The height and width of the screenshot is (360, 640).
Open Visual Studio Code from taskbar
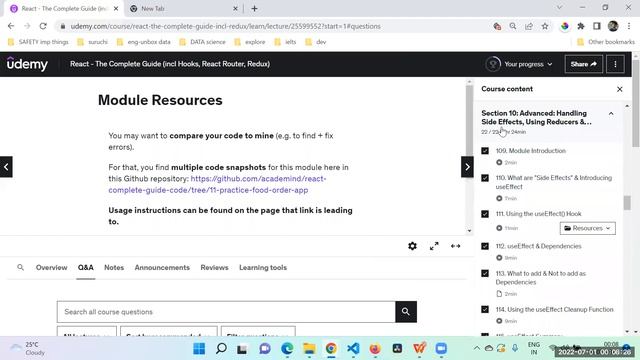353,349
